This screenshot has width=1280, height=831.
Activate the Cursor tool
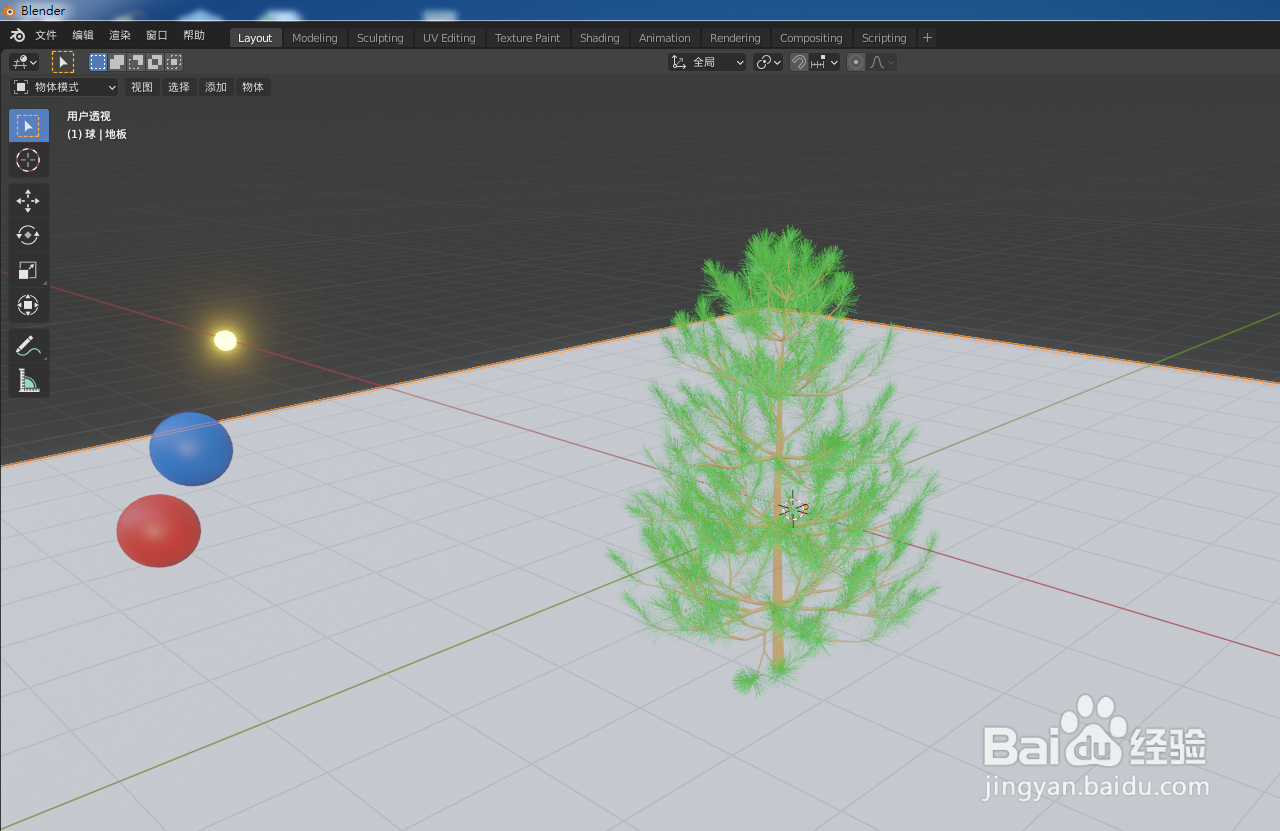click(28, 160)
